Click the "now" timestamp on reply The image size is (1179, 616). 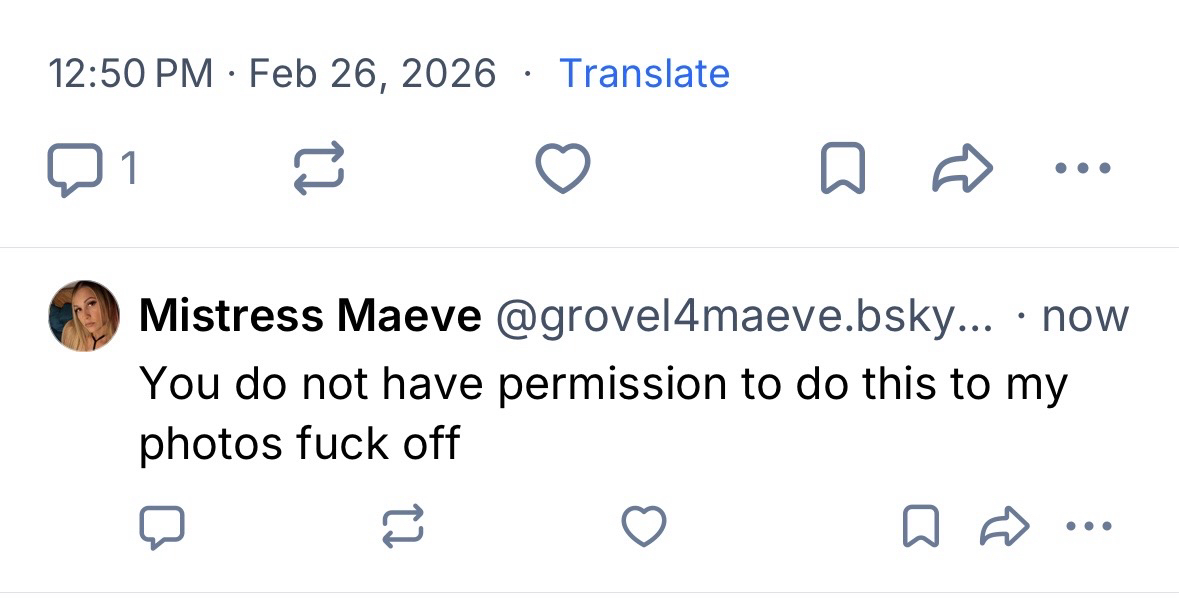pos(1084,317)
